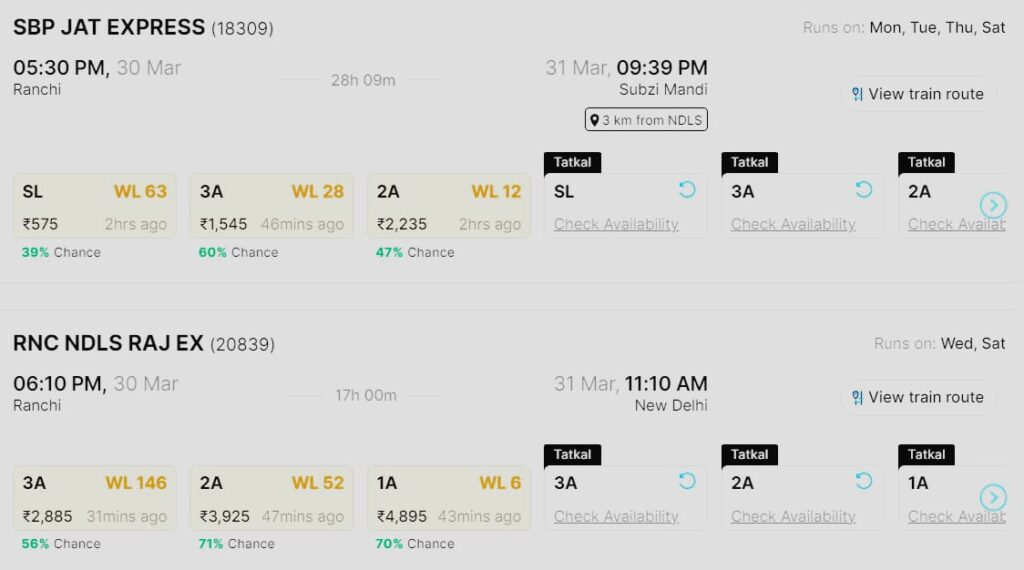Select the SL class card with WL 63
Image resolution: width=1024 pixels, height=570 pixels.
pos(95,206)
